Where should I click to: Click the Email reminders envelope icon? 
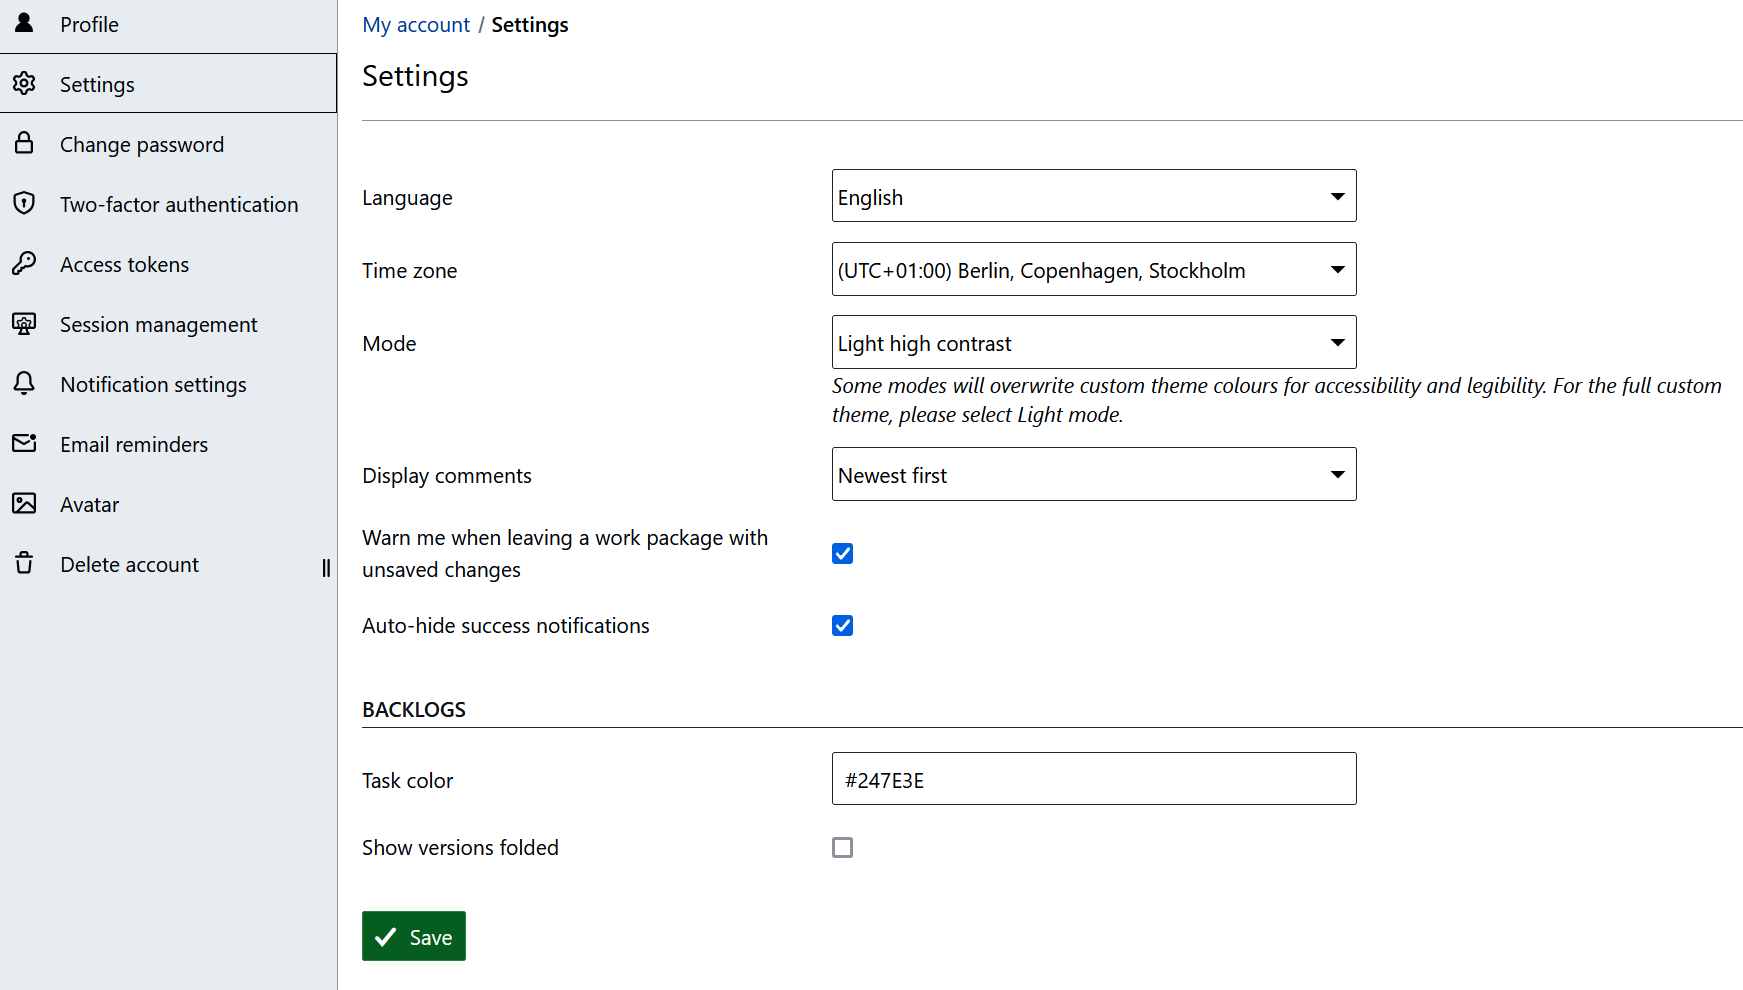24,444
